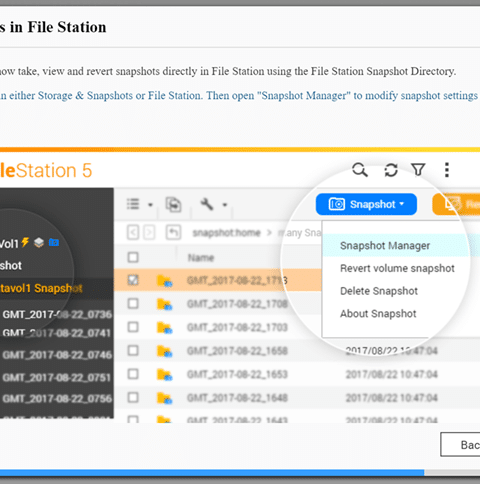Click the folder icon of GMT_2017-08-22_1653
Screen dimensions: 480x484
(x=164, y=374)
